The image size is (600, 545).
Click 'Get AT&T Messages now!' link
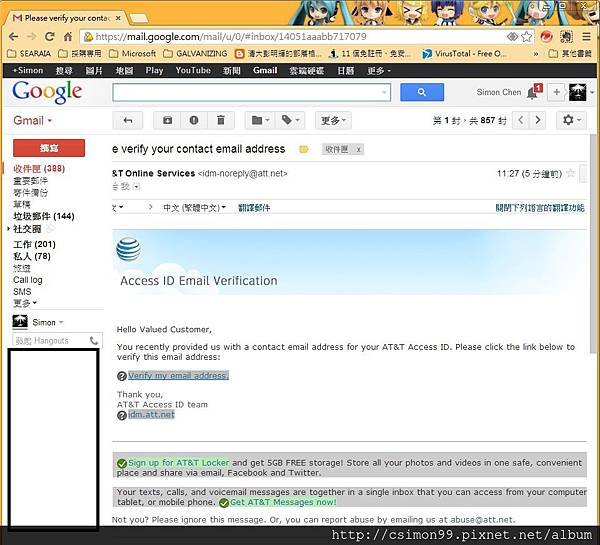[283, 502]
